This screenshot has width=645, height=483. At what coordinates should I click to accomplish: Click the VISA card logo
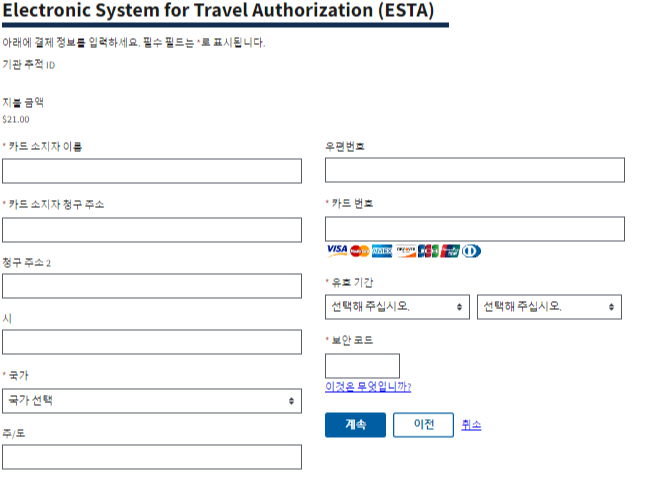tap(337, 251)
